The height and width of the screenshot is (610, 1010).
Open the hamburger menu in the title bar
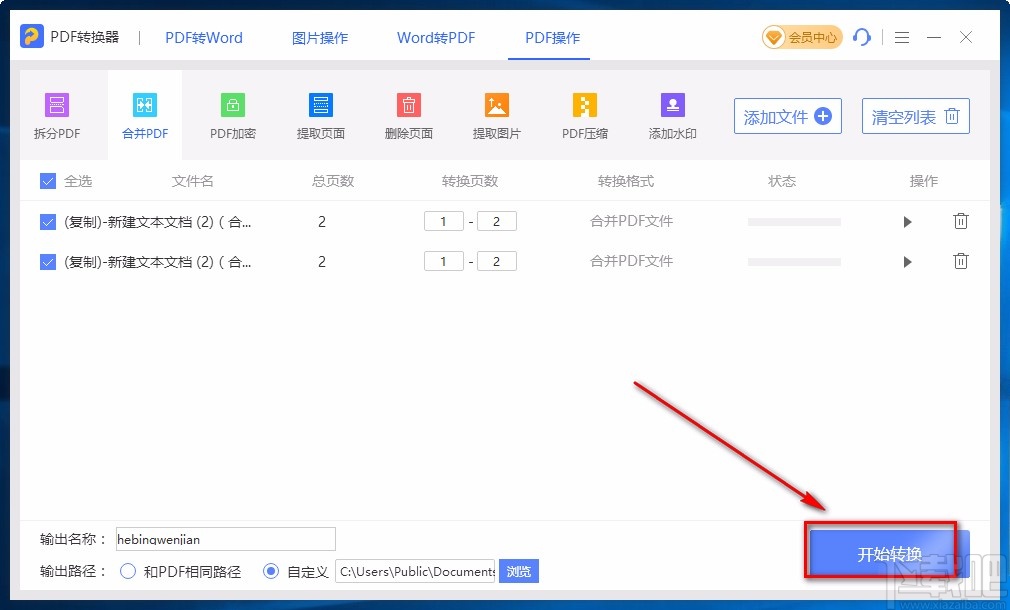pyautogui.click(x=901, y=37)
